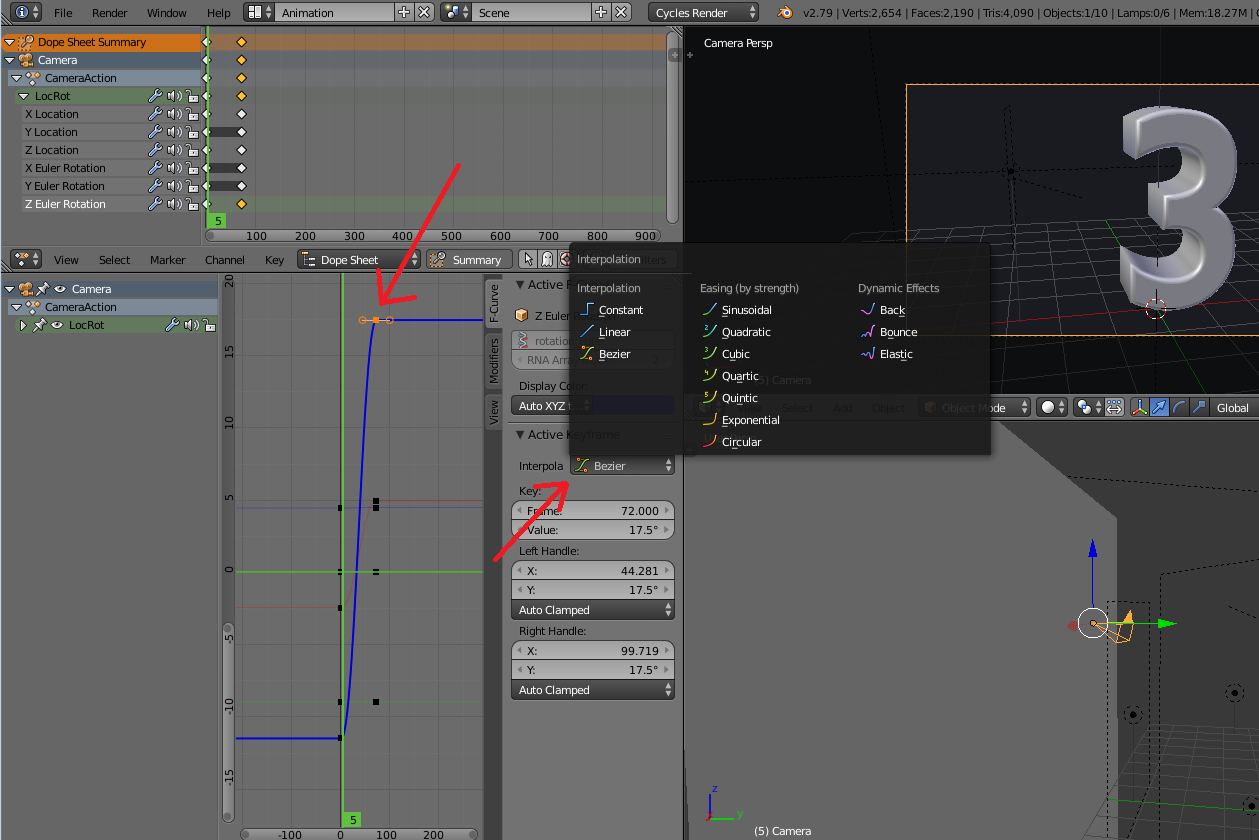The image size is (1259, 840).
Task: Click the dope sheet horizontal scrollbar
Action: [435, 236]
